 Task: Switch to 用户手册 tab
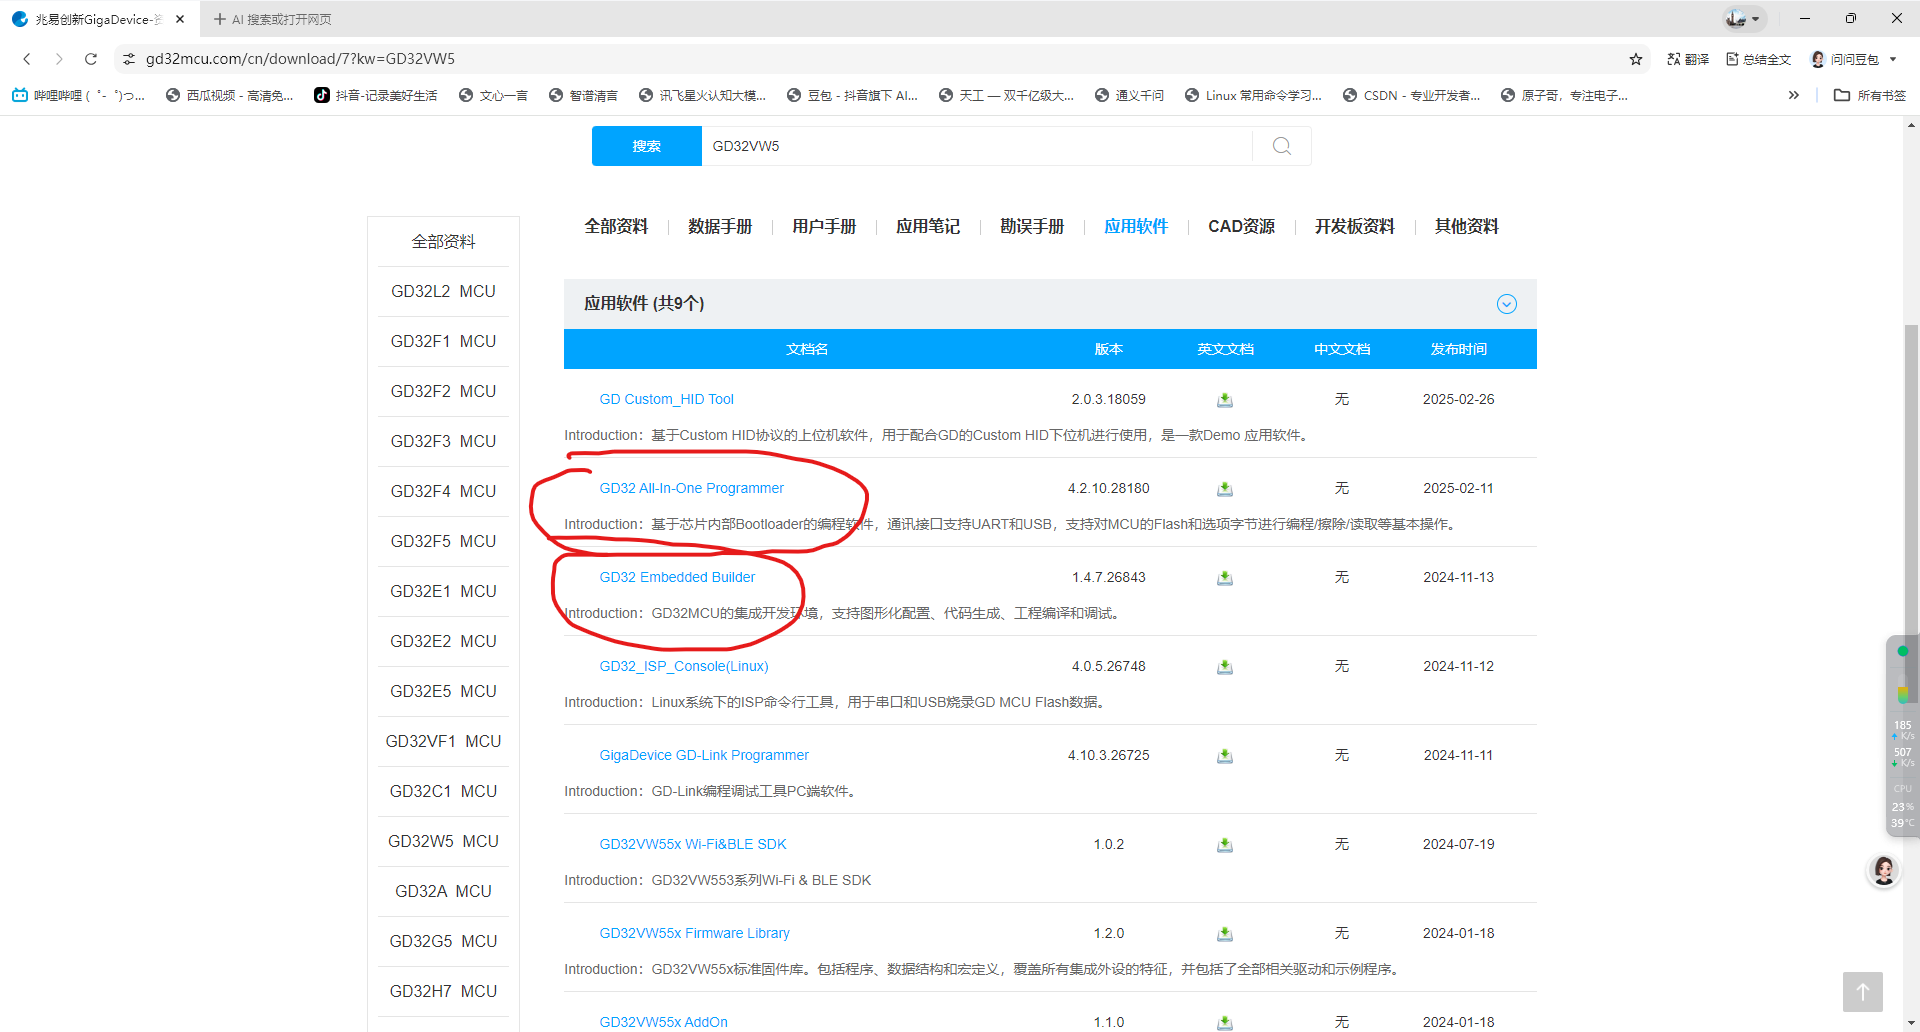[824, 227]
